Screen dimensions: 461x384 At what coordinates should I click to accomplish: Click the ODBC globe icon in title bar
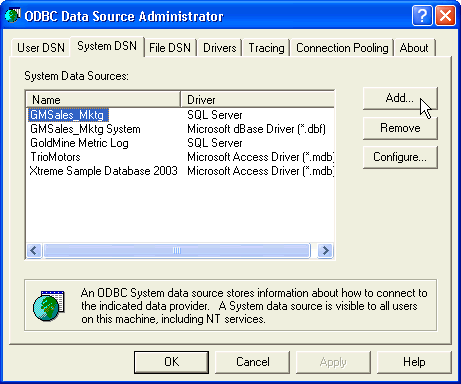pos(12,15)
